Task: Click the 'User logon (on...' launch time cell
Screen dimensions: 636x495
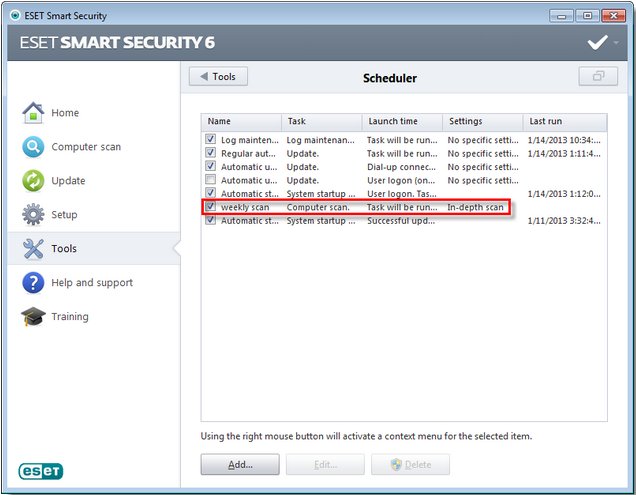Action: [401, 181]
